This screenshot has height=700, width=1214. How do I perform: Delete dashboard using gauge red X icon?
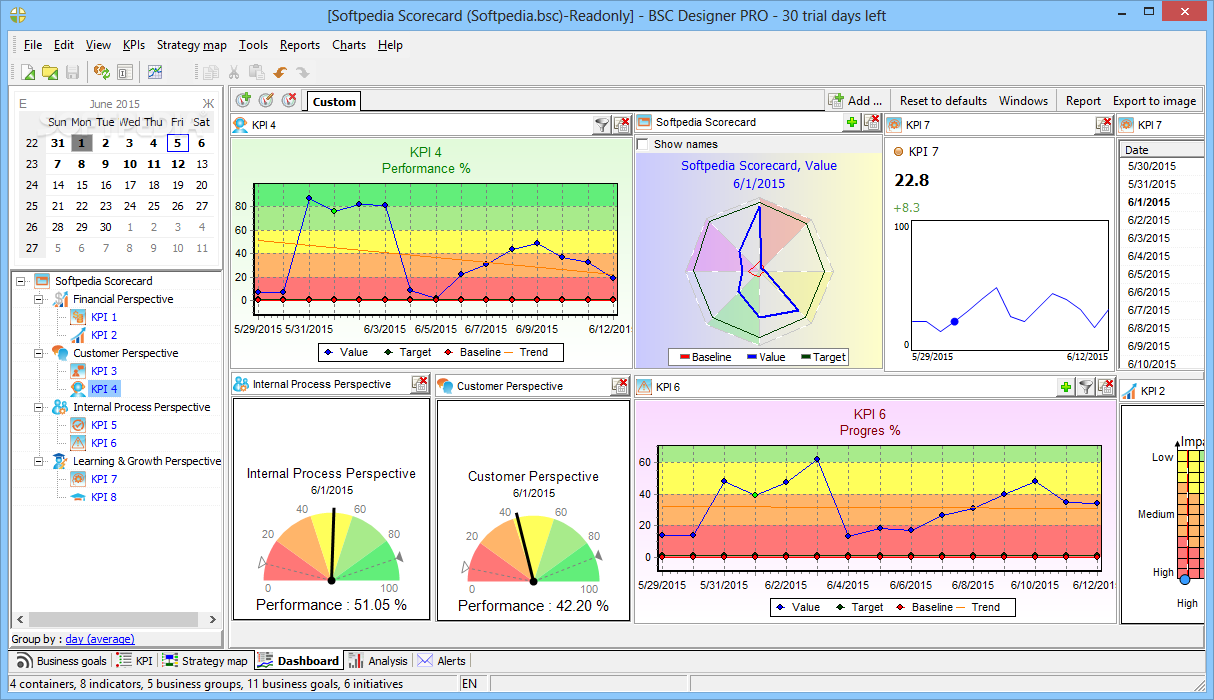click(289, 100)
